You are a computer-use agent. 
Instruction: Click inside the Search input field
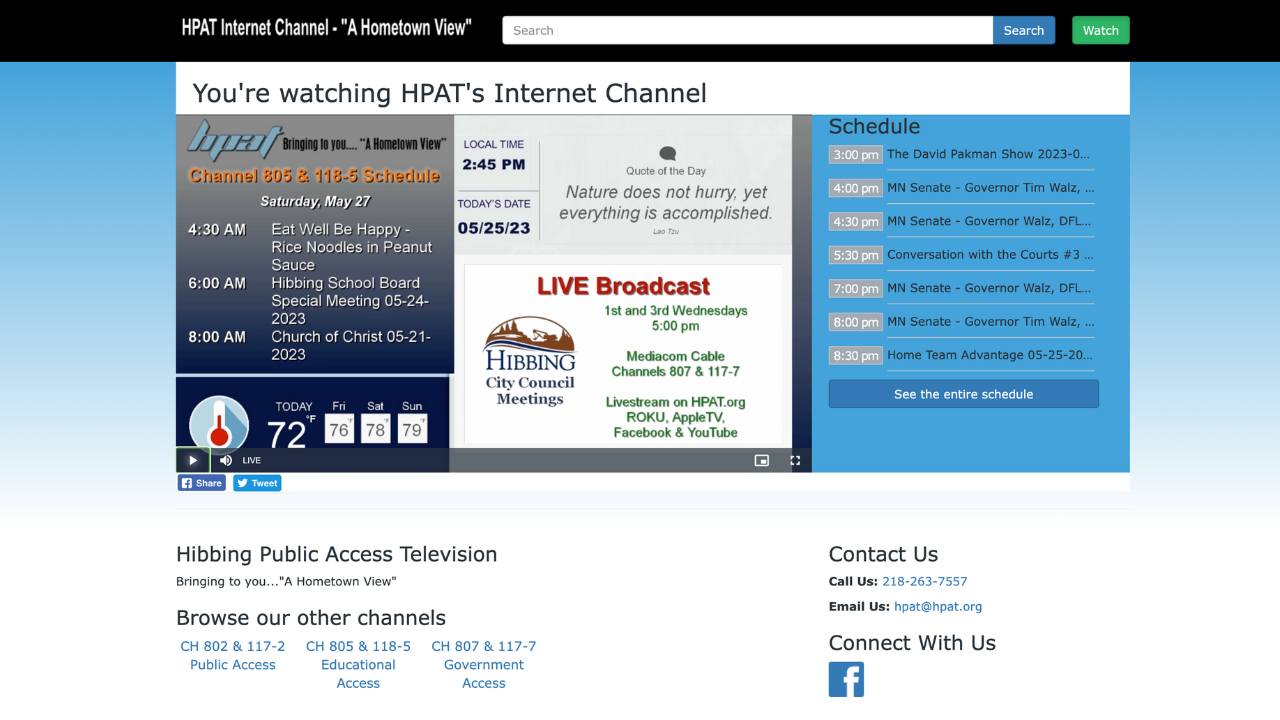tap(745, 30)
